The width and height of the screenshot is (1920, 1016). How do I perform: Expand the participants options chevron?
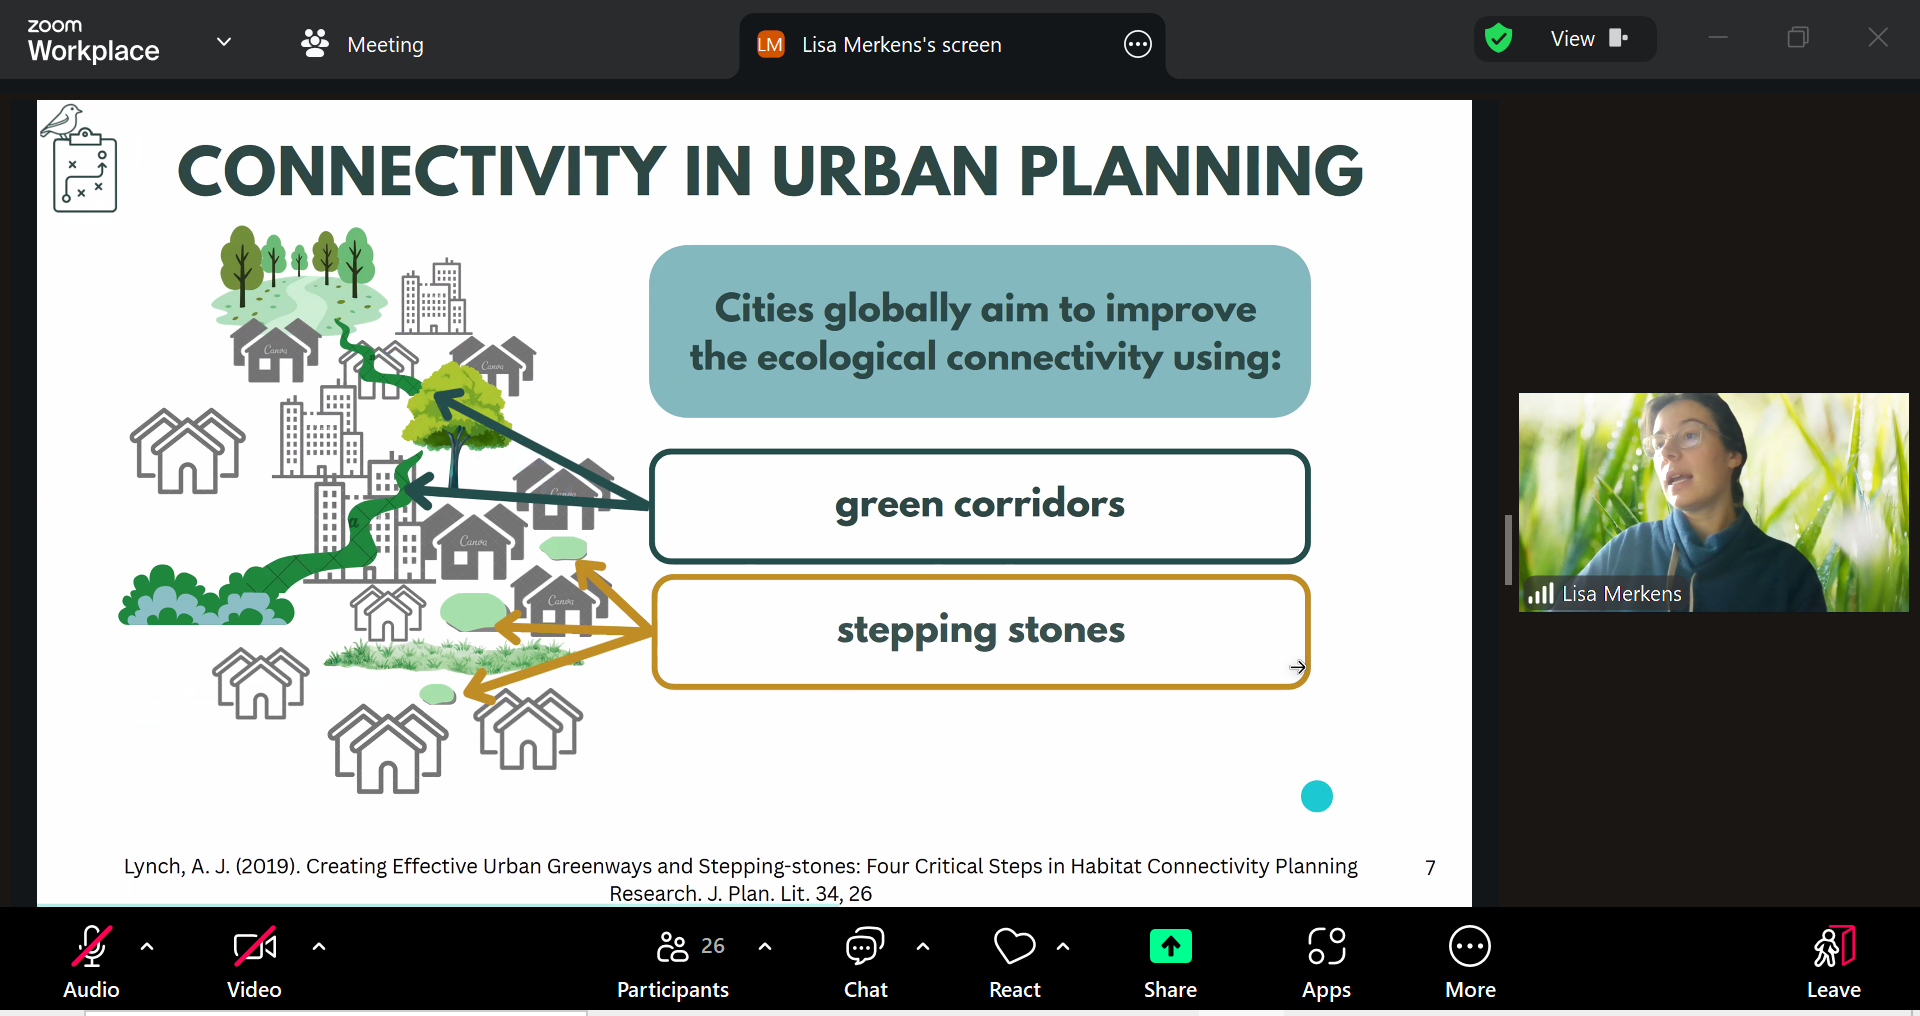click(765, 946)
